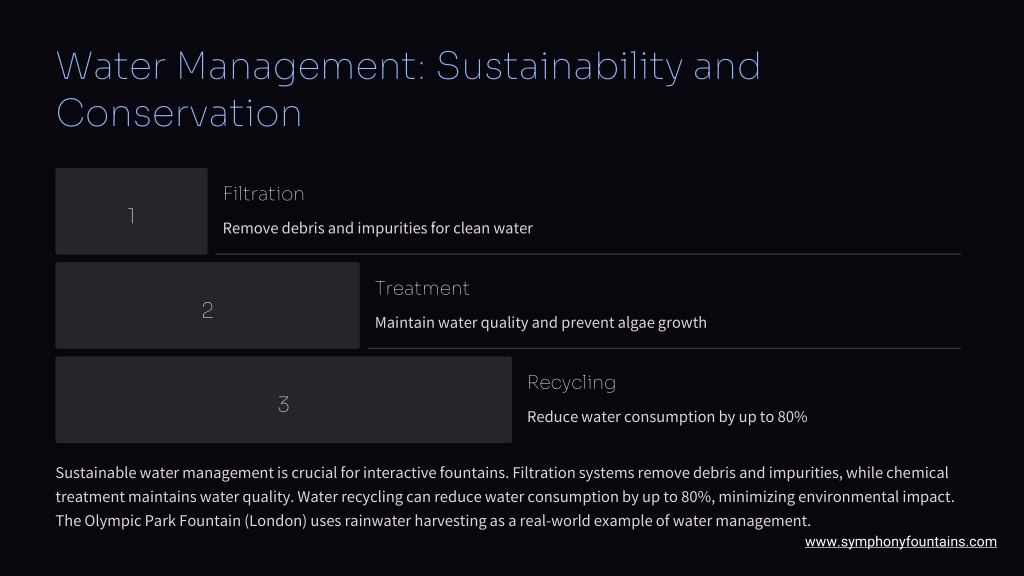
Task: Select the 'Reduce water consumption' description under Recycling
Action: [x=667, y=417]
